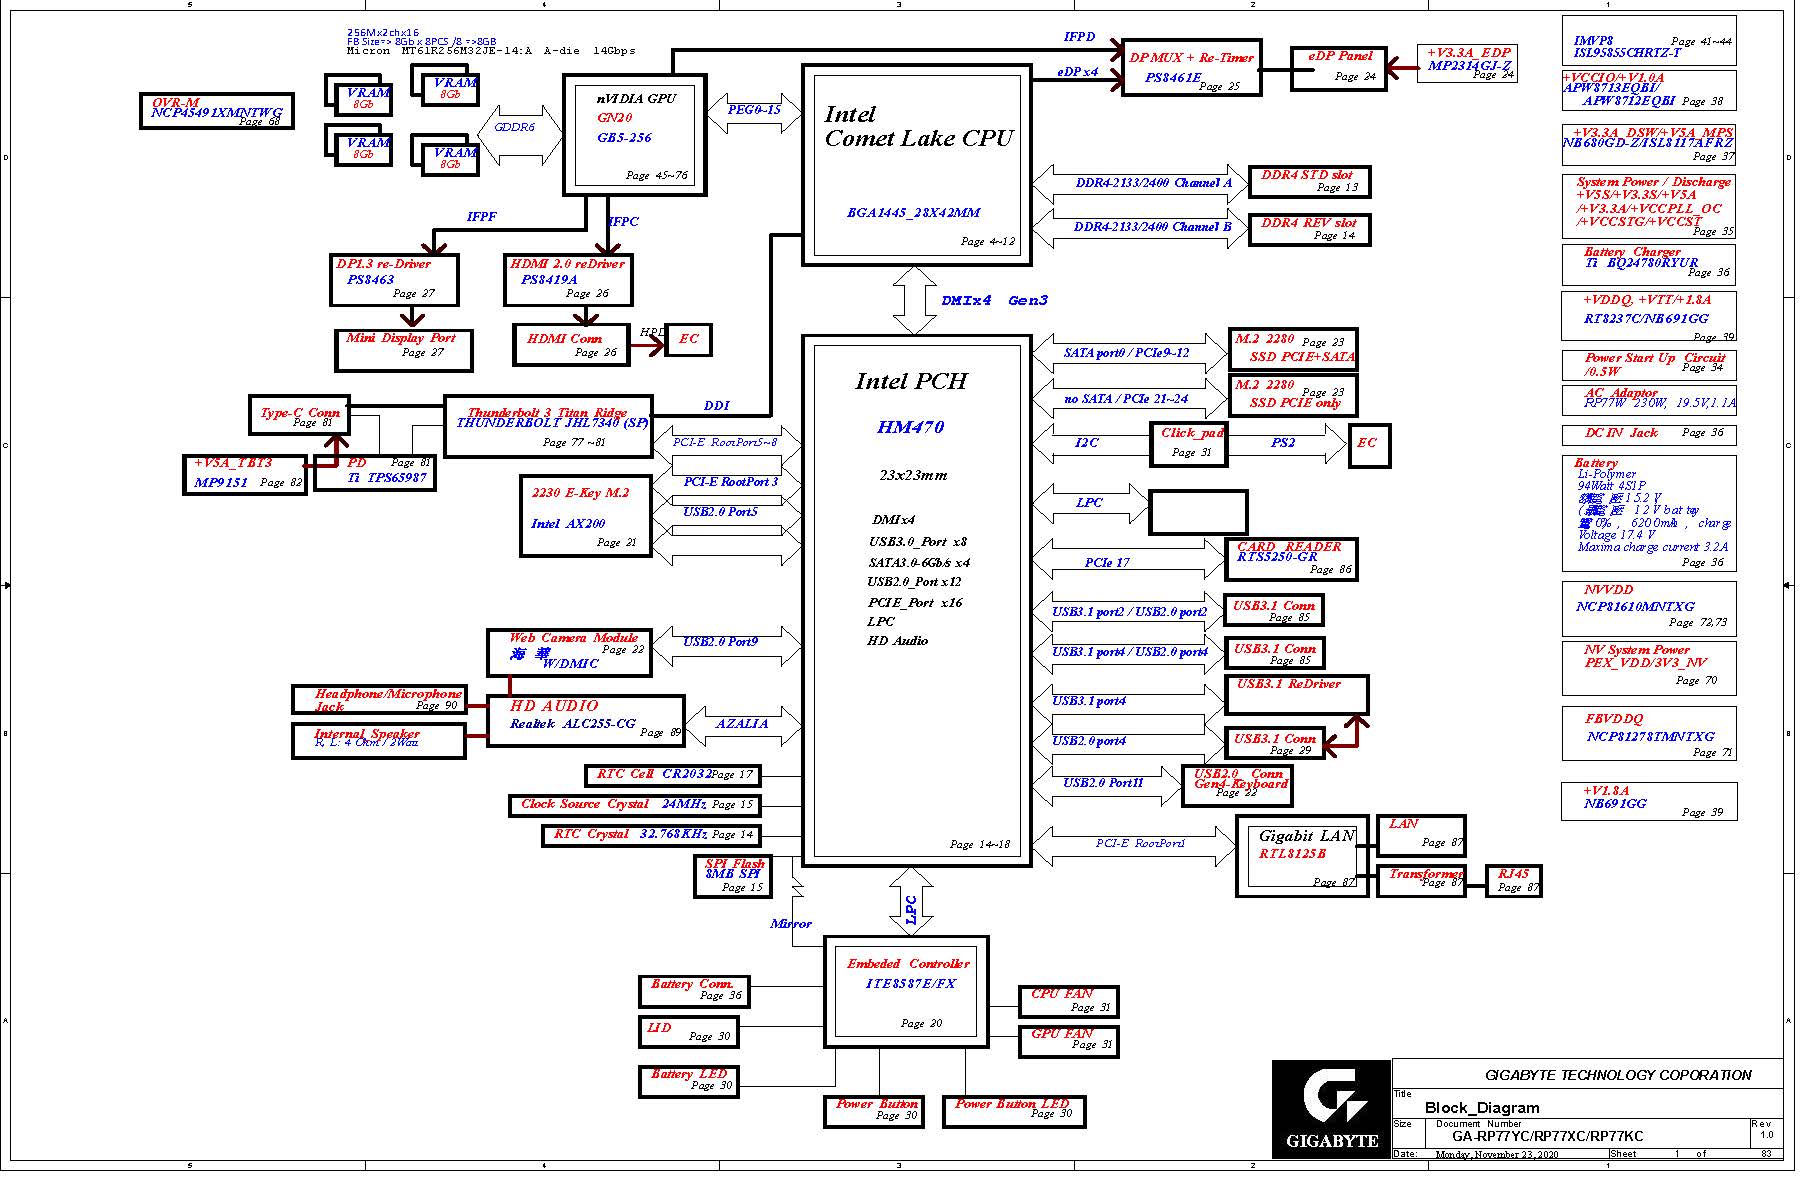This screenshot has width=1813, height=1183.
Task: Select the HDMI 2.0 reDriver PS8419A block
Action: pyautogui.click(x=568, y=280)
